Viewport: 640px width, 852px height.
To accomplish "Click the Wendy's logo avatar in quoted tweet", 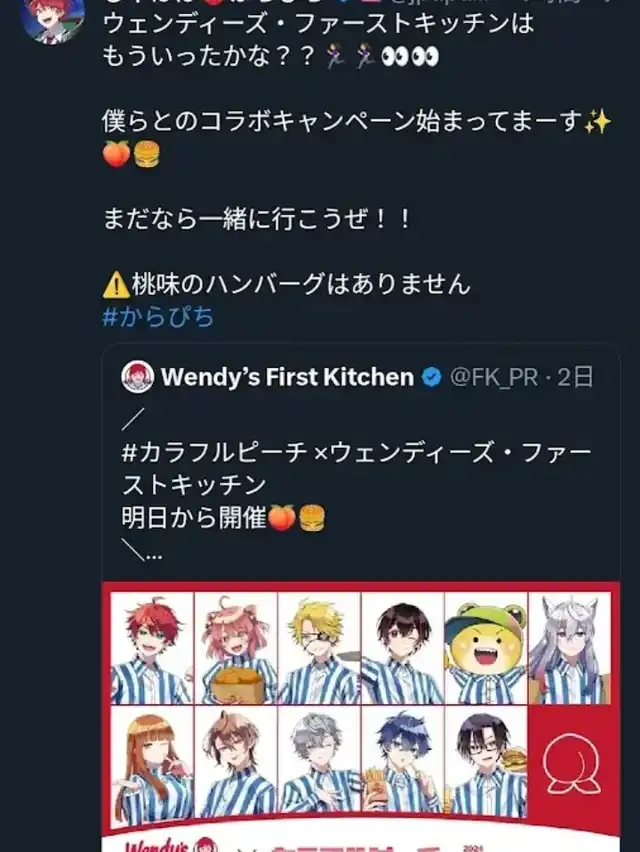I will pyautogui.click(x=137, y=377).
